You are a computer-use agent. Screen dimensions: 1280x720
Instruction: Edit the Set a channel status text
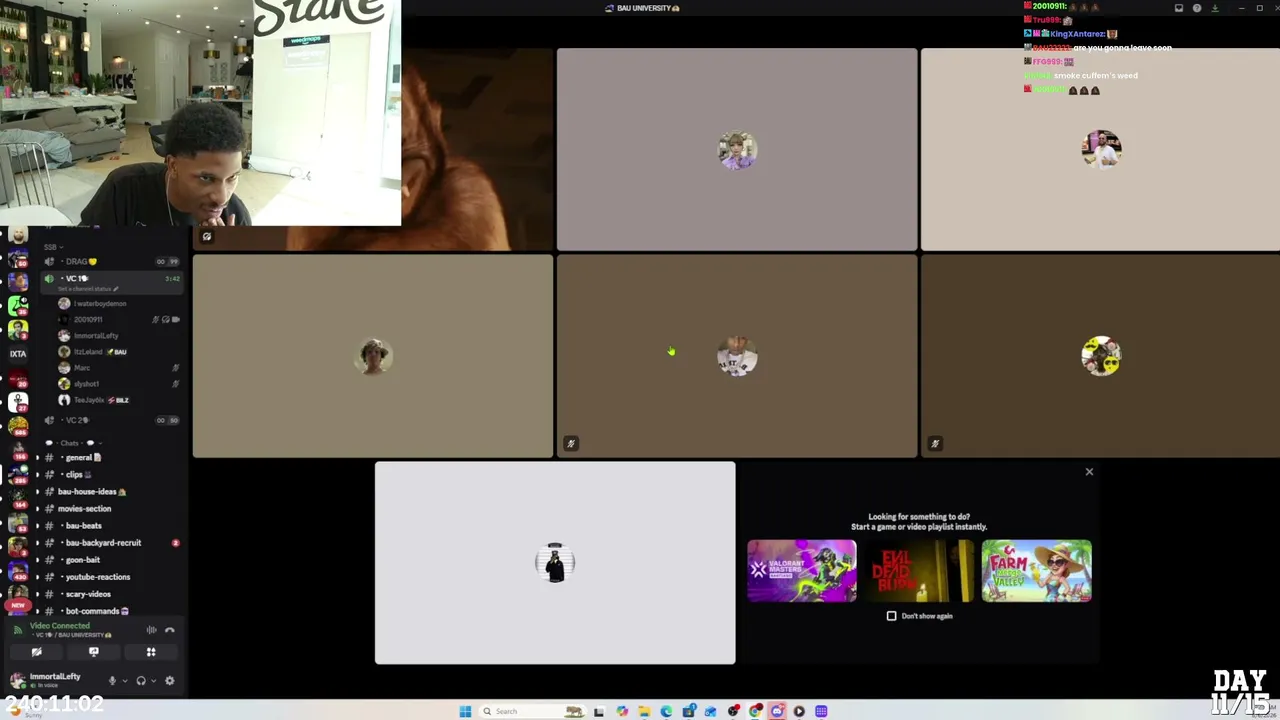pos(88,289)
